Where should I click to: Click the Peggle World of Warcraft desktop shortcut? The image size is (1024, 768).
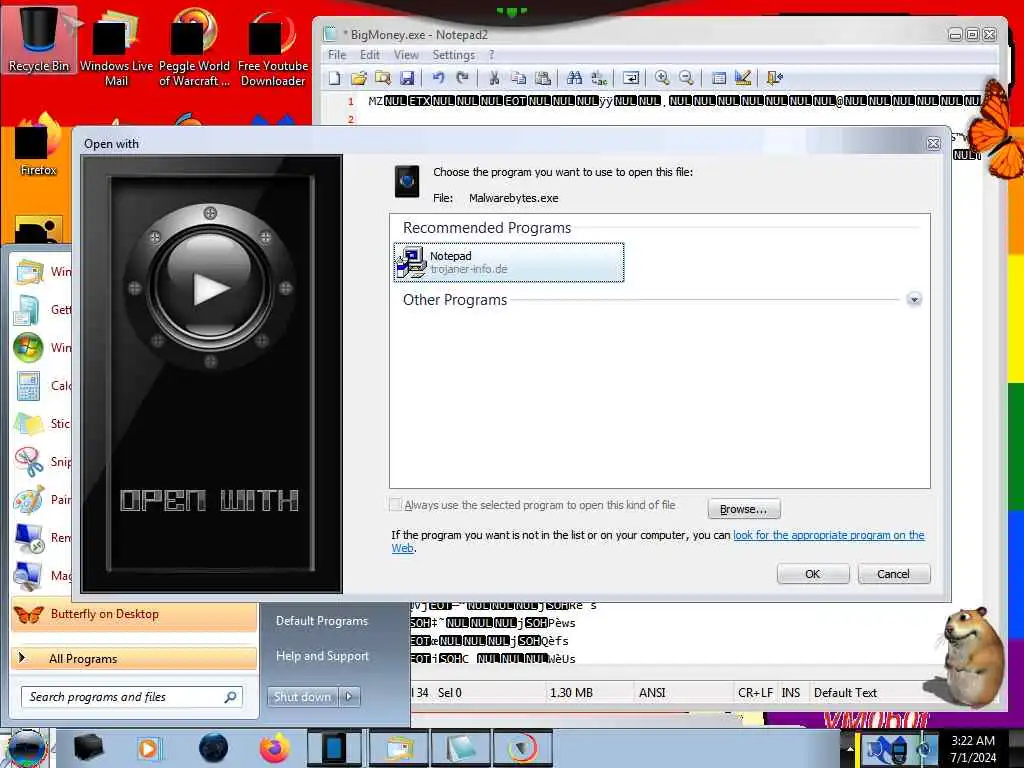[194, 47]
